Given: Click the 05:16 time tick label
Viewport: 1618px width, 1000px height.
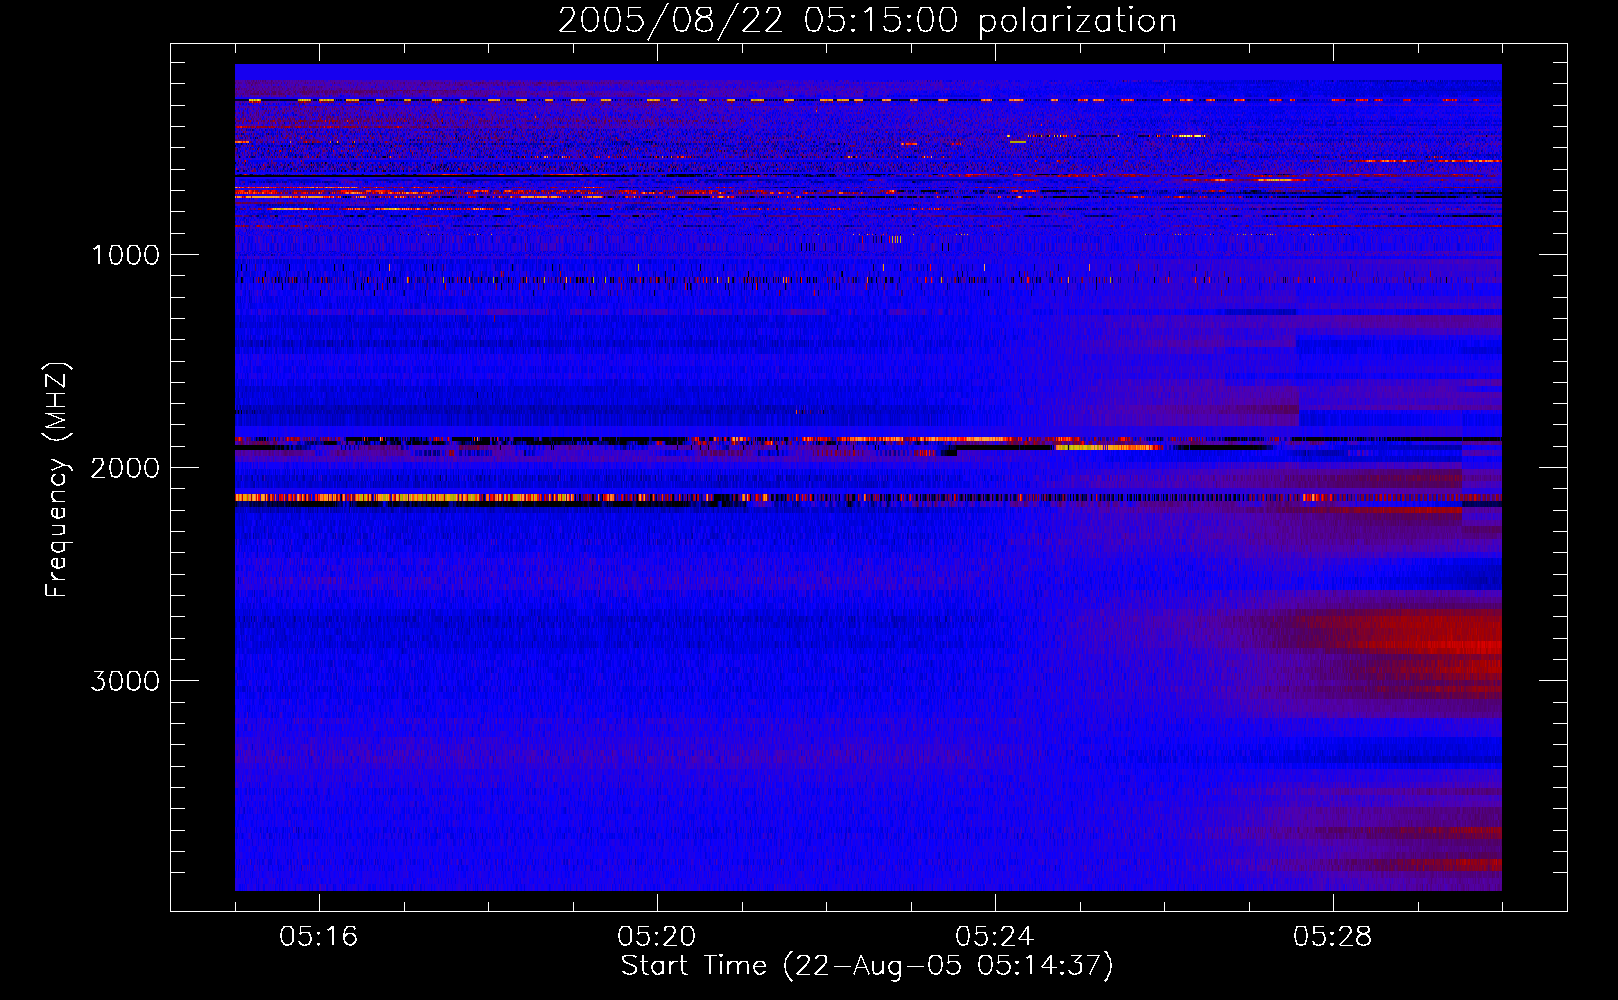Looking at the screenshot, I should pos(319,937).
